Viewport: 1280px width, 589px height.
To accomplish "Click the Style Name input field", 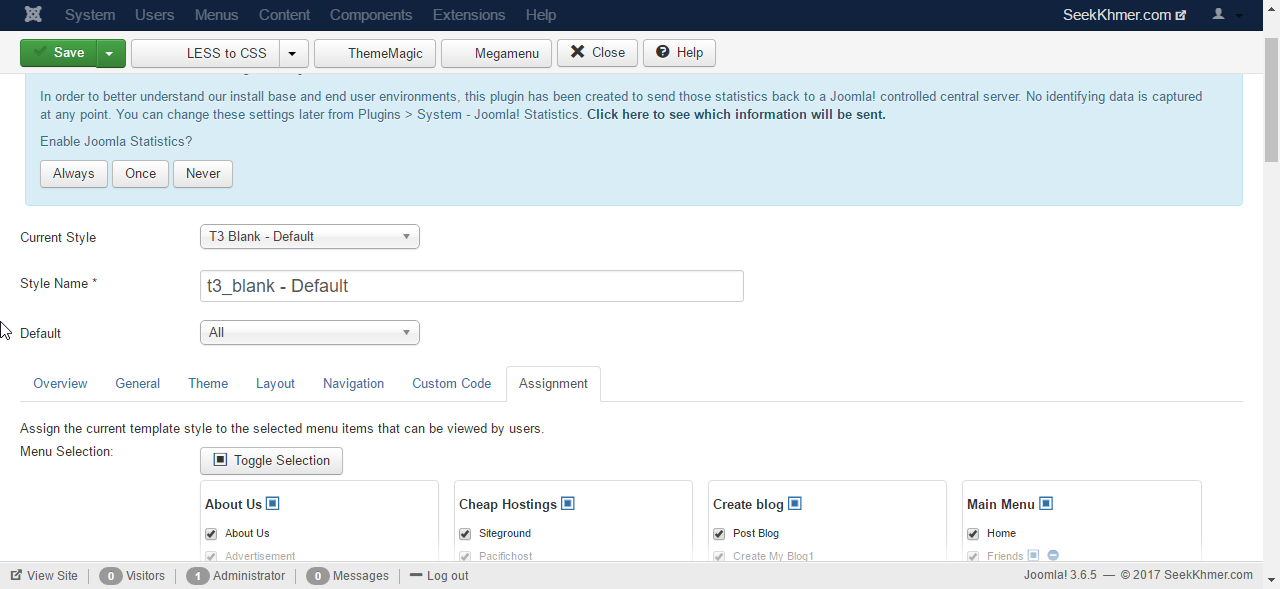I will click(x=472, y=286).
